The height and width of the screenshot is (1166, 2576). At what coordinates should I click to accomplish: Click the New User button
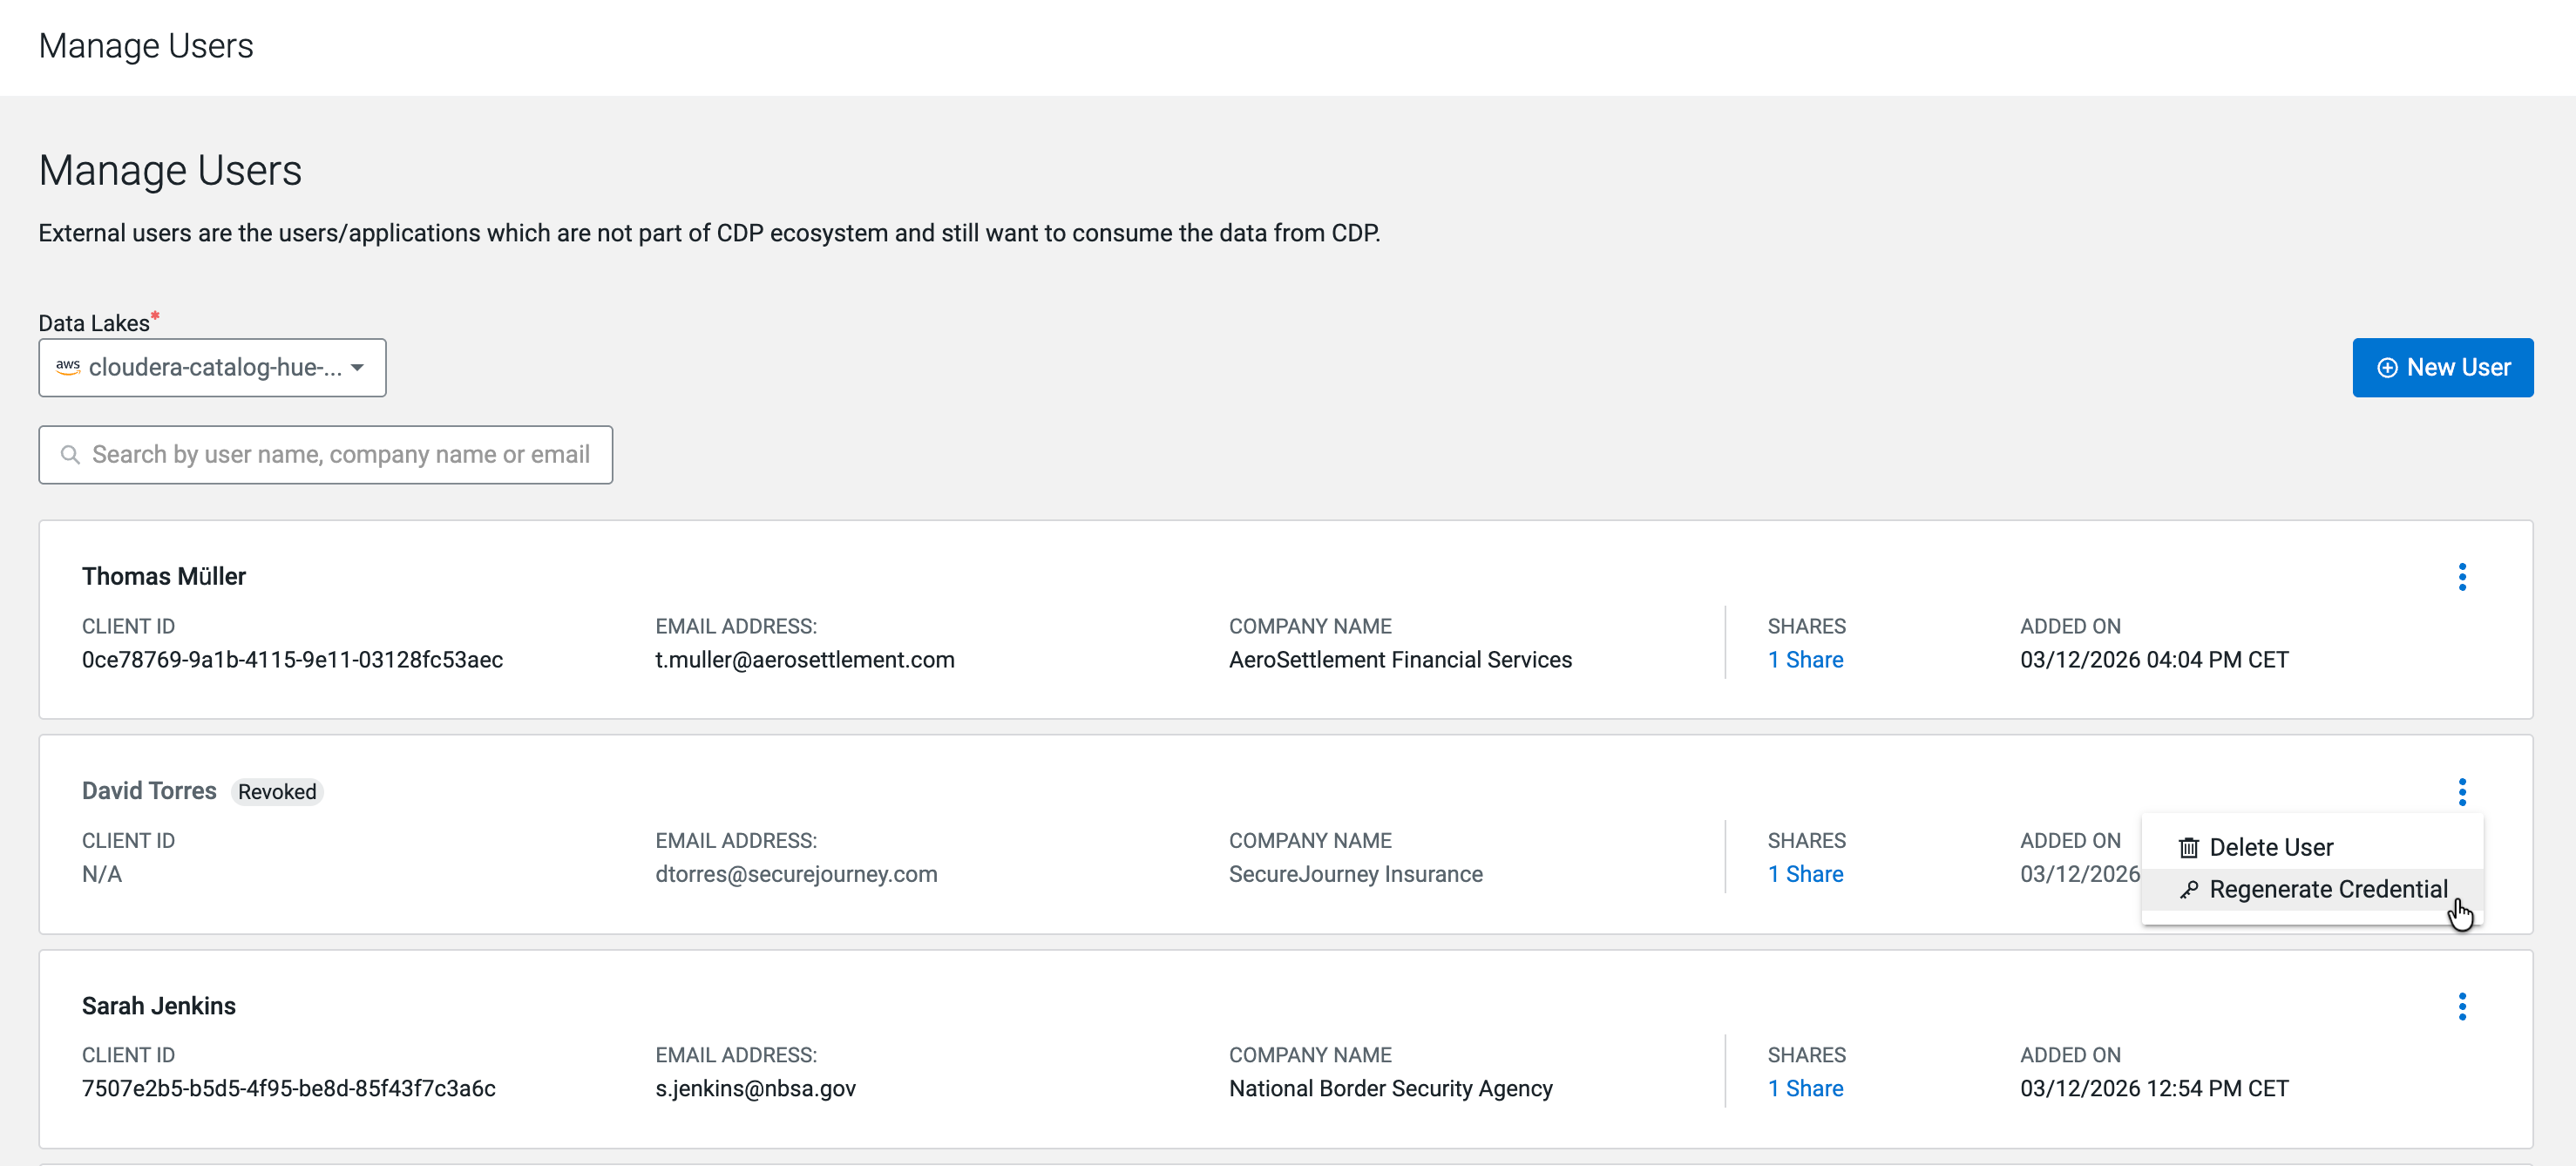tap(2441, 368)
